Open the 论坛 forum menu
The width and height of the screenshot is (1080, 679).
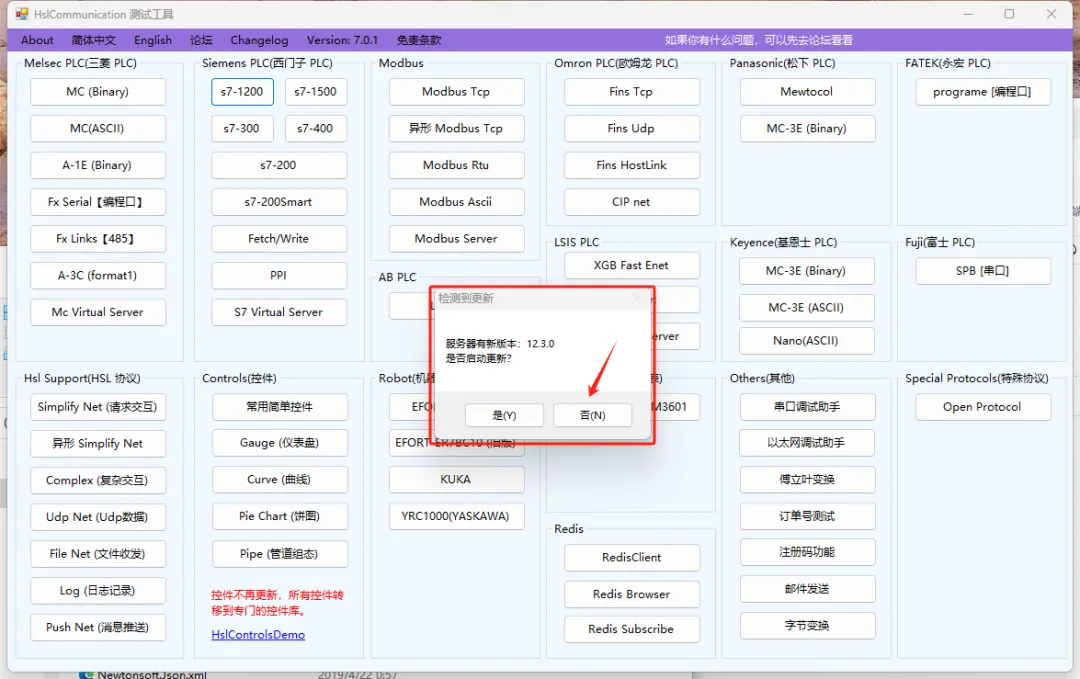(201, 40)
